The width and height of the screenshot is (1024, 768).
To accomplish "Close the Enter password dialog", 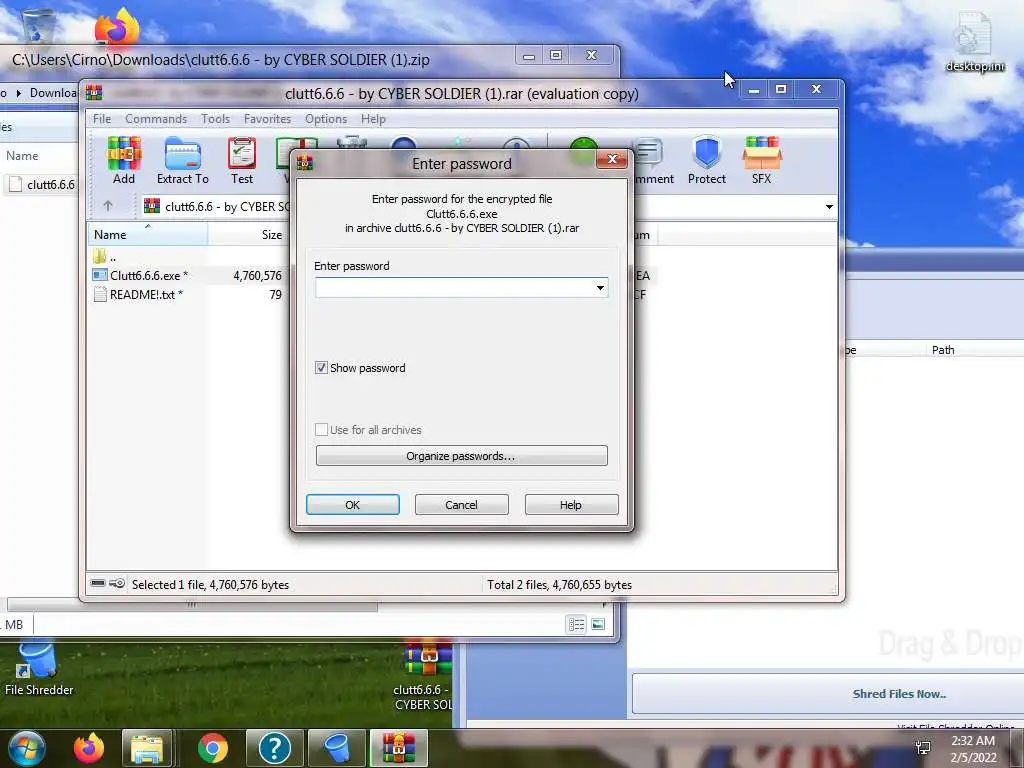I will 613,159.
